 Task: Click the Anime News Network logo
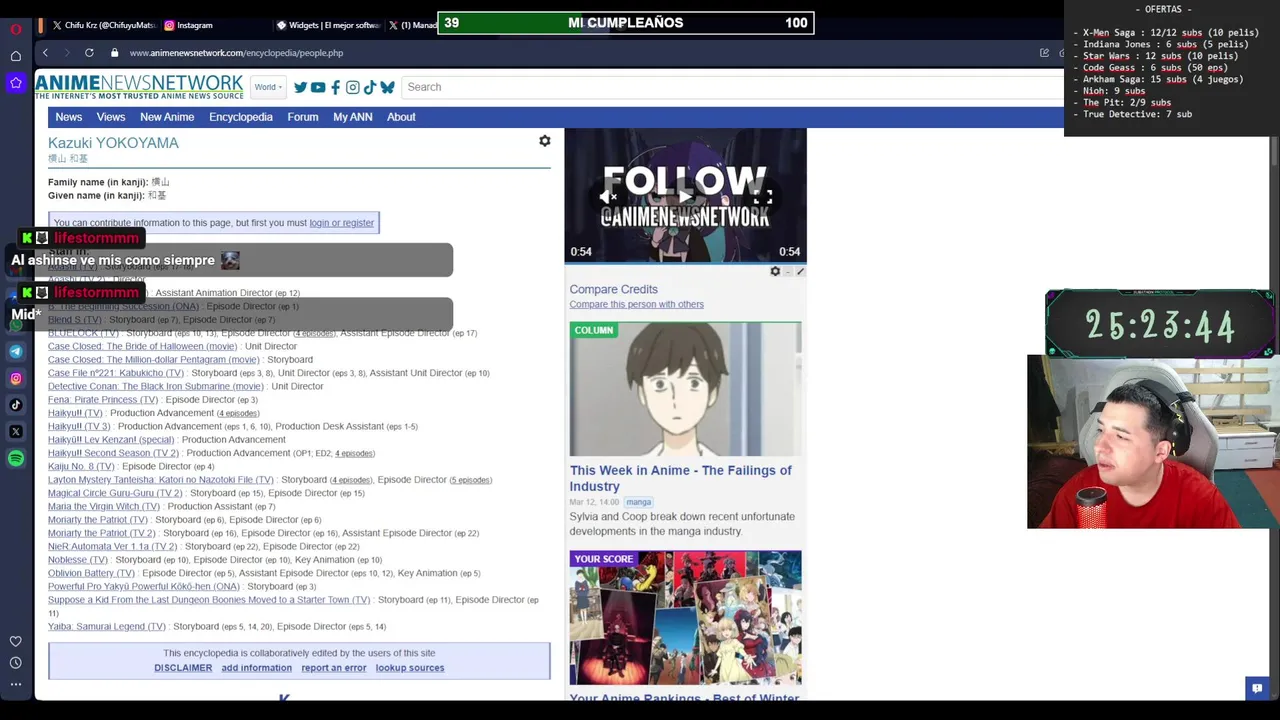[x=139, y=87]
